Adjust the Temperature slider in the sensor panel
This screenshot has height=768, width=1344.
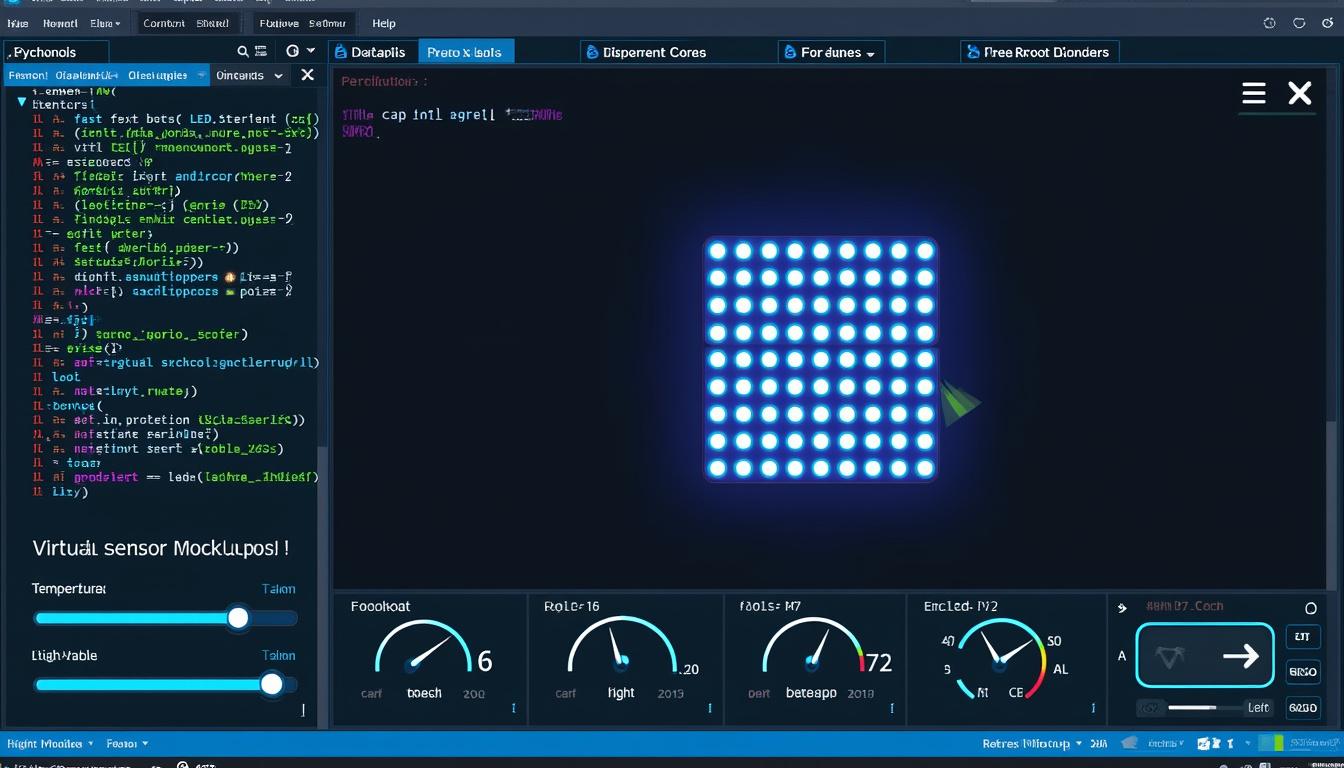coord(238,618)
